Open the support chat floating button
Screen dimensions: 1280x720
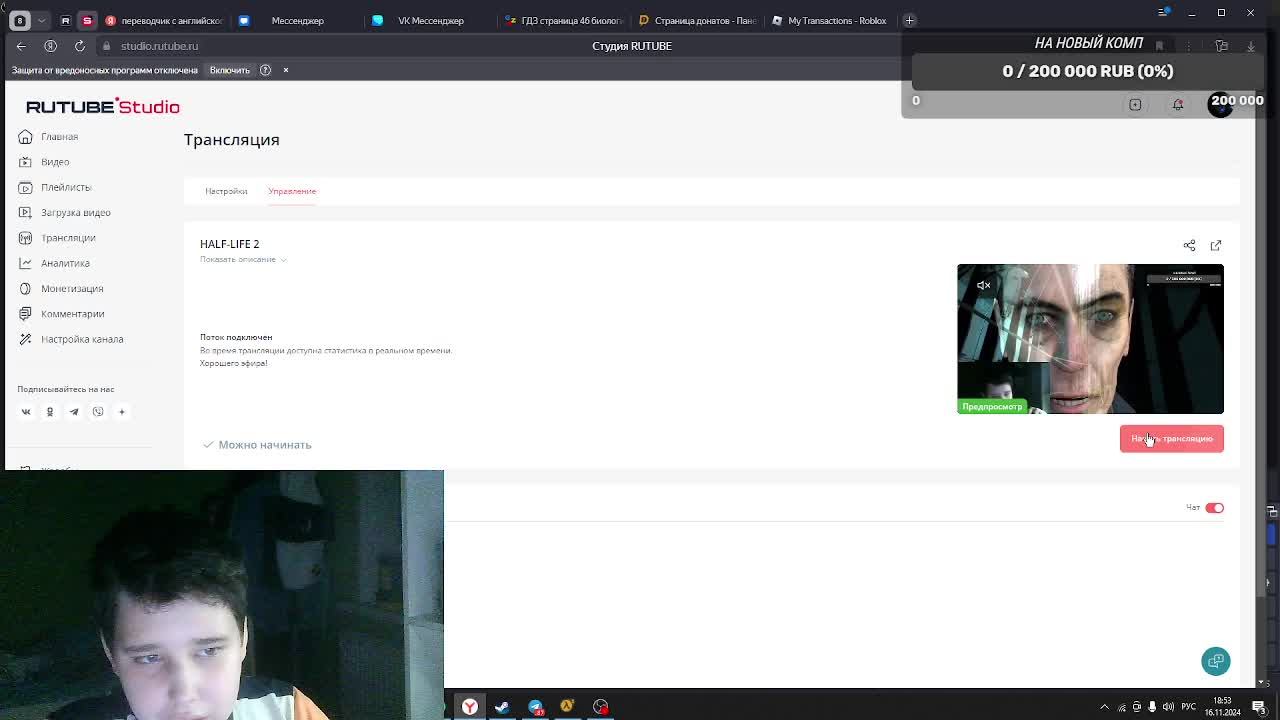point(1216,661)
